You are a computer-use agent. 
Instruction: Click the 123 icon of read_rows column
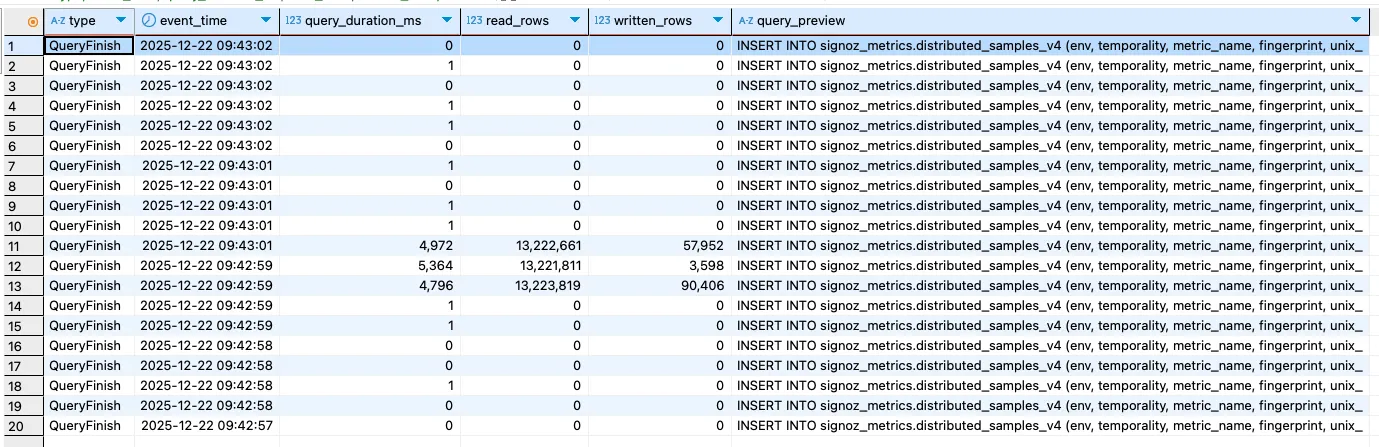474,20
